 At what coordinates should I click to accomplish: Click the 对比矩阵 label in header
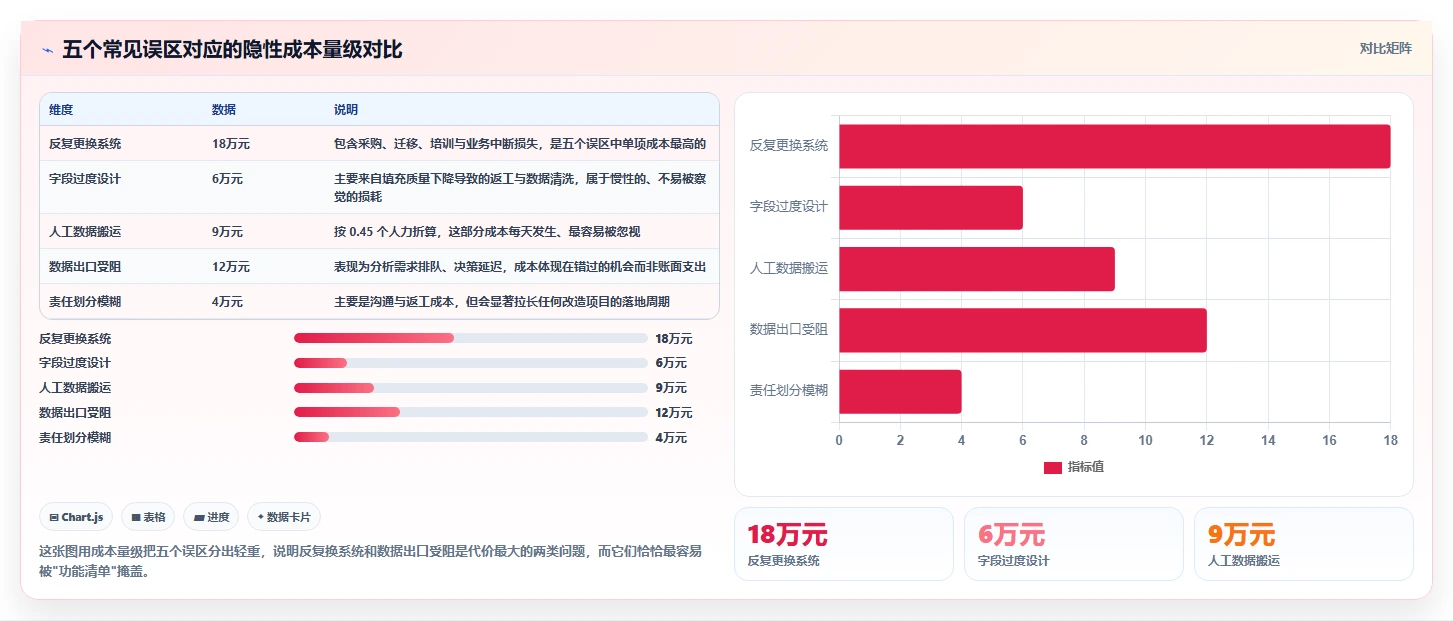point(1385,48)
